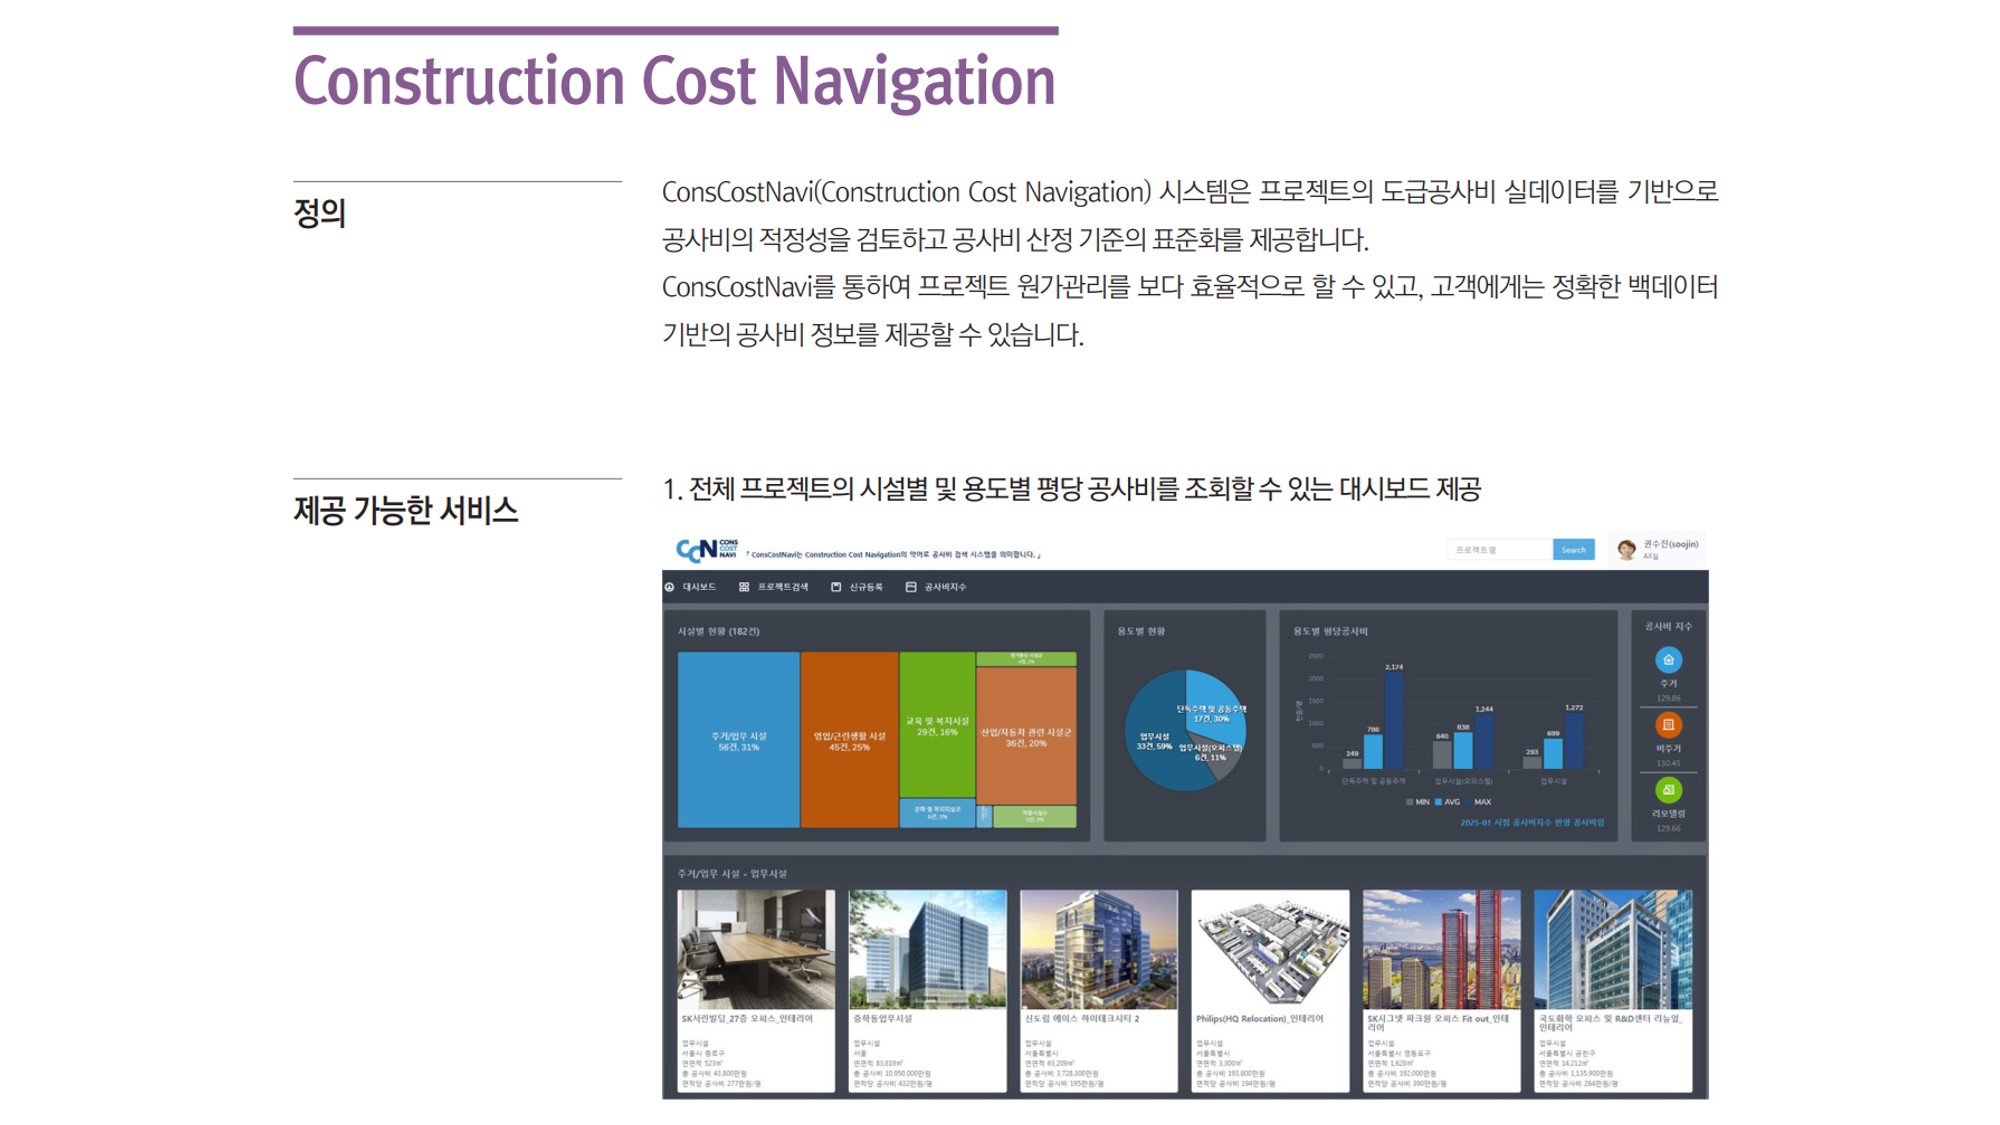Click the 정의 section label
This screenshot has width=2000, height=1125.
[x=319, y=213]
